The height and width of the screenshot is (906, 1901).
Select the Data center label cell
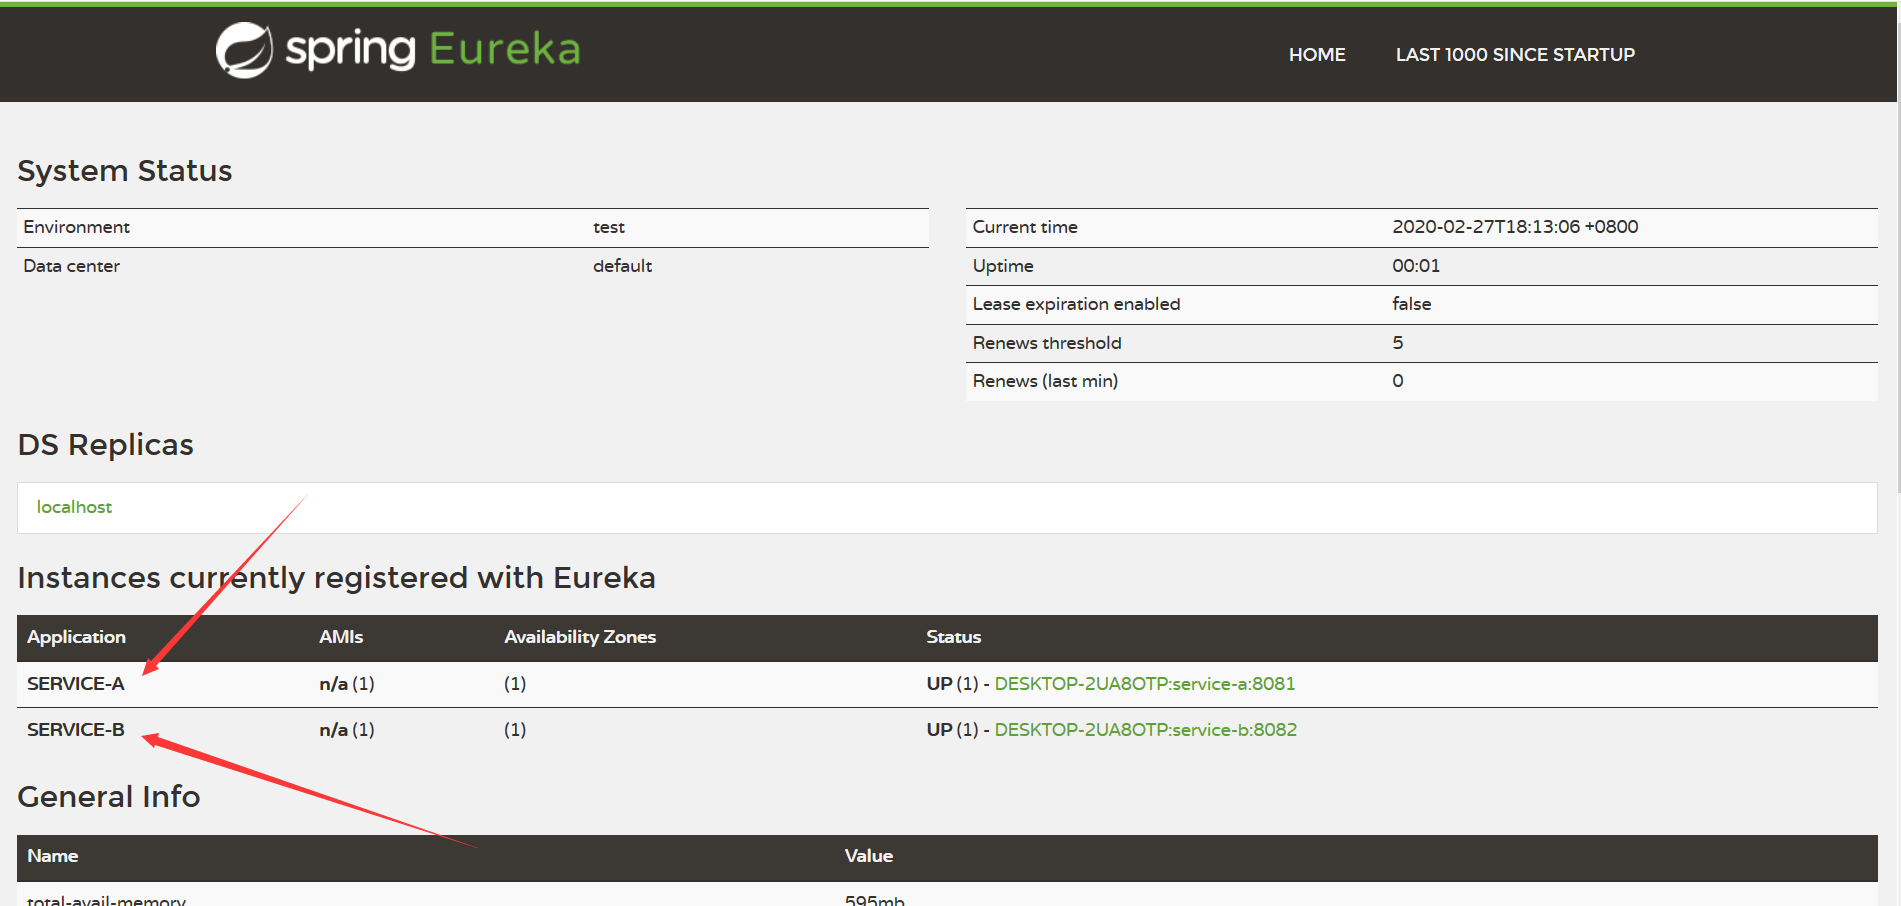click(x=71, y=266)
